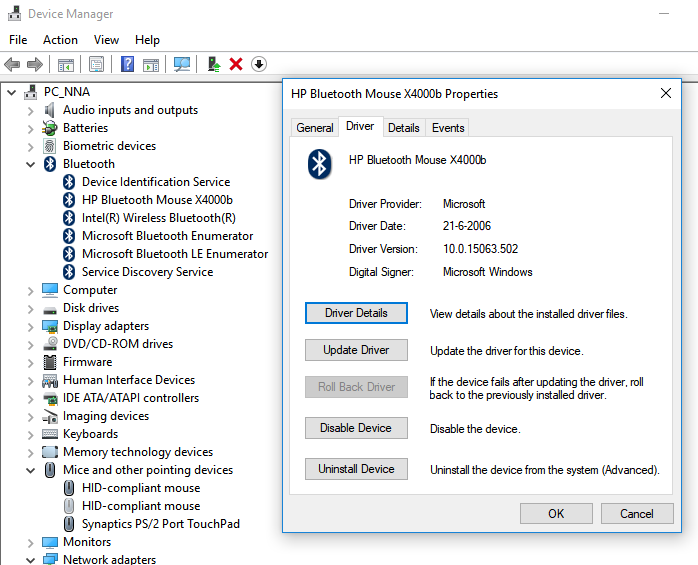
Task: Click the Computer category monitor icon
Action: (49, 290)
